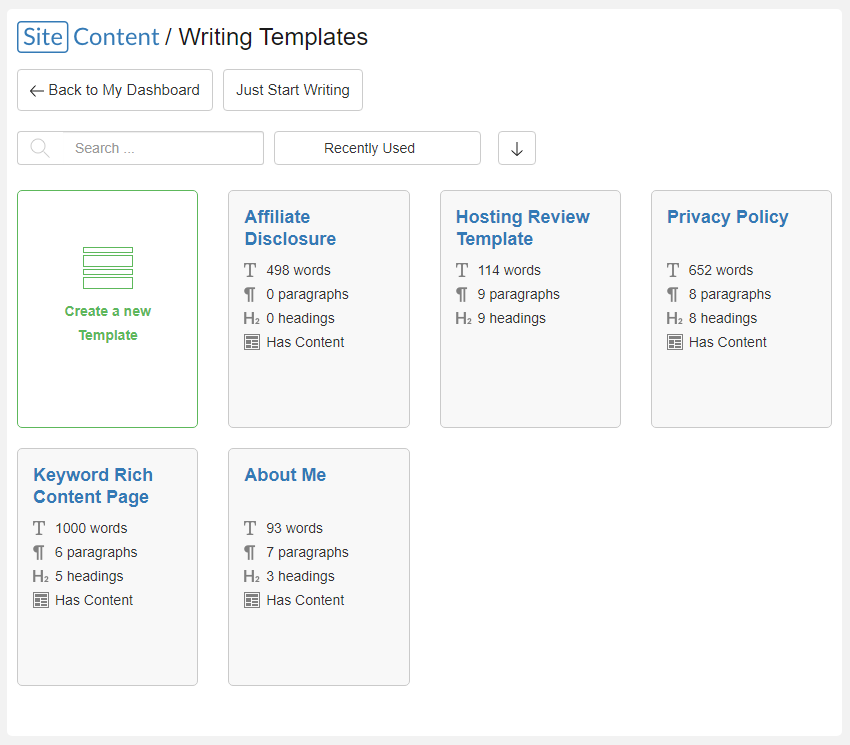
Task: Click the paragraph icon on Privacy Policy
Action: coord(672,294)
